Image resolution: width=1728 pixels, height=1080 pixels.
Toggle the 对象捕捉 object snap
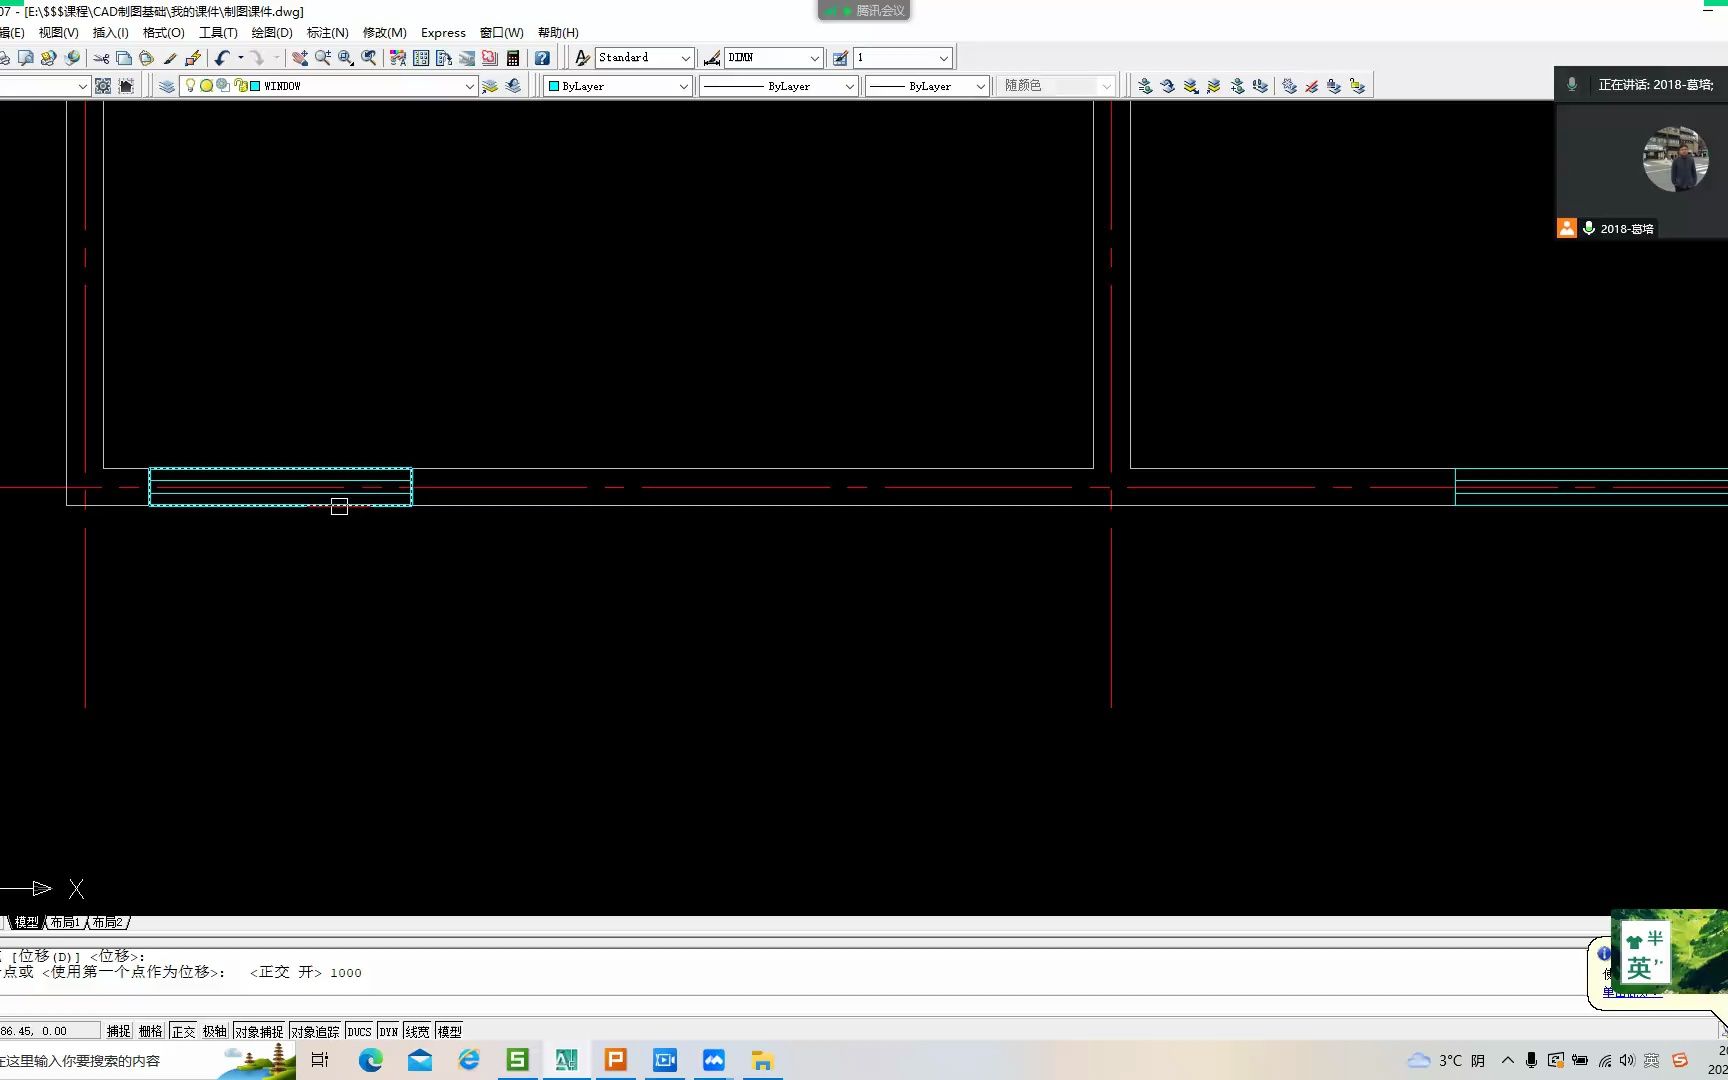259,1031
